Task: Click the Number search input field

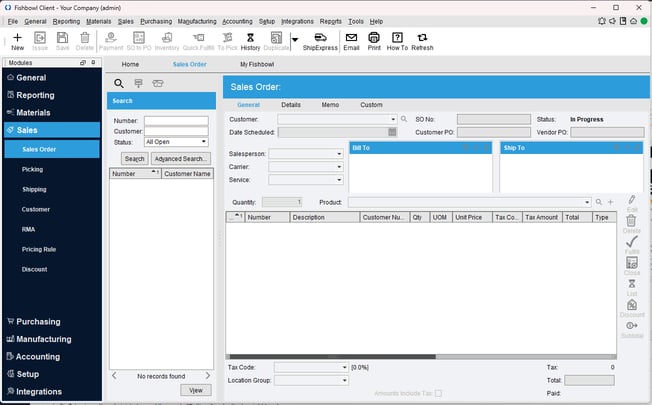Action: tap(176, 121)
